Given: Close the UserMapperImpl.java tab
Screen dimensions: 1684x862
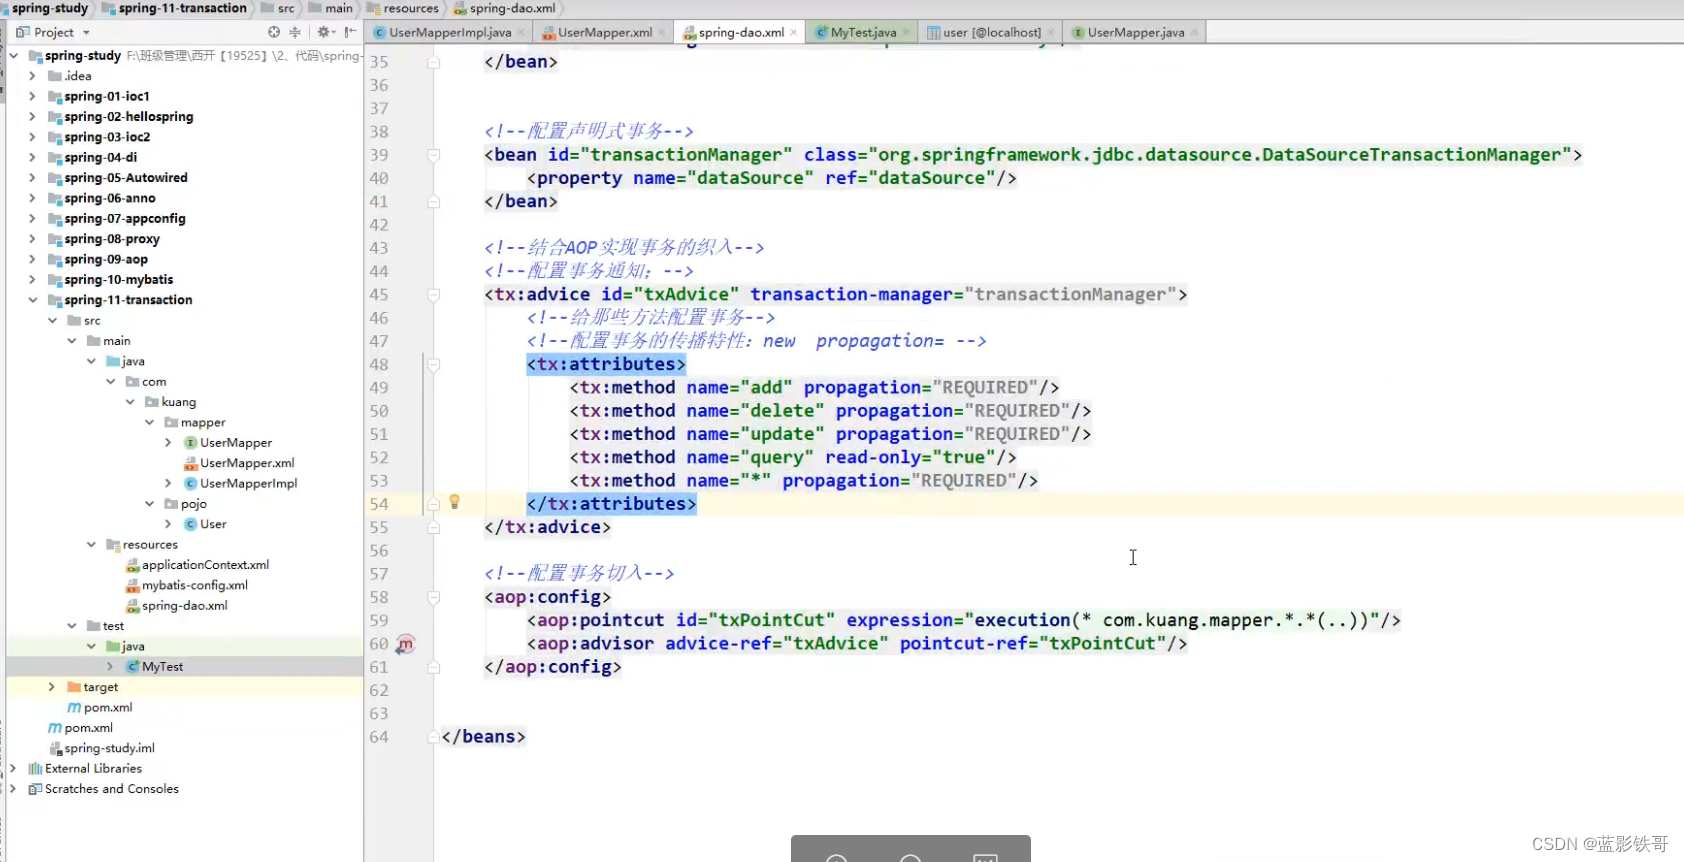Looking at the screenshot, I should [521, 33].
